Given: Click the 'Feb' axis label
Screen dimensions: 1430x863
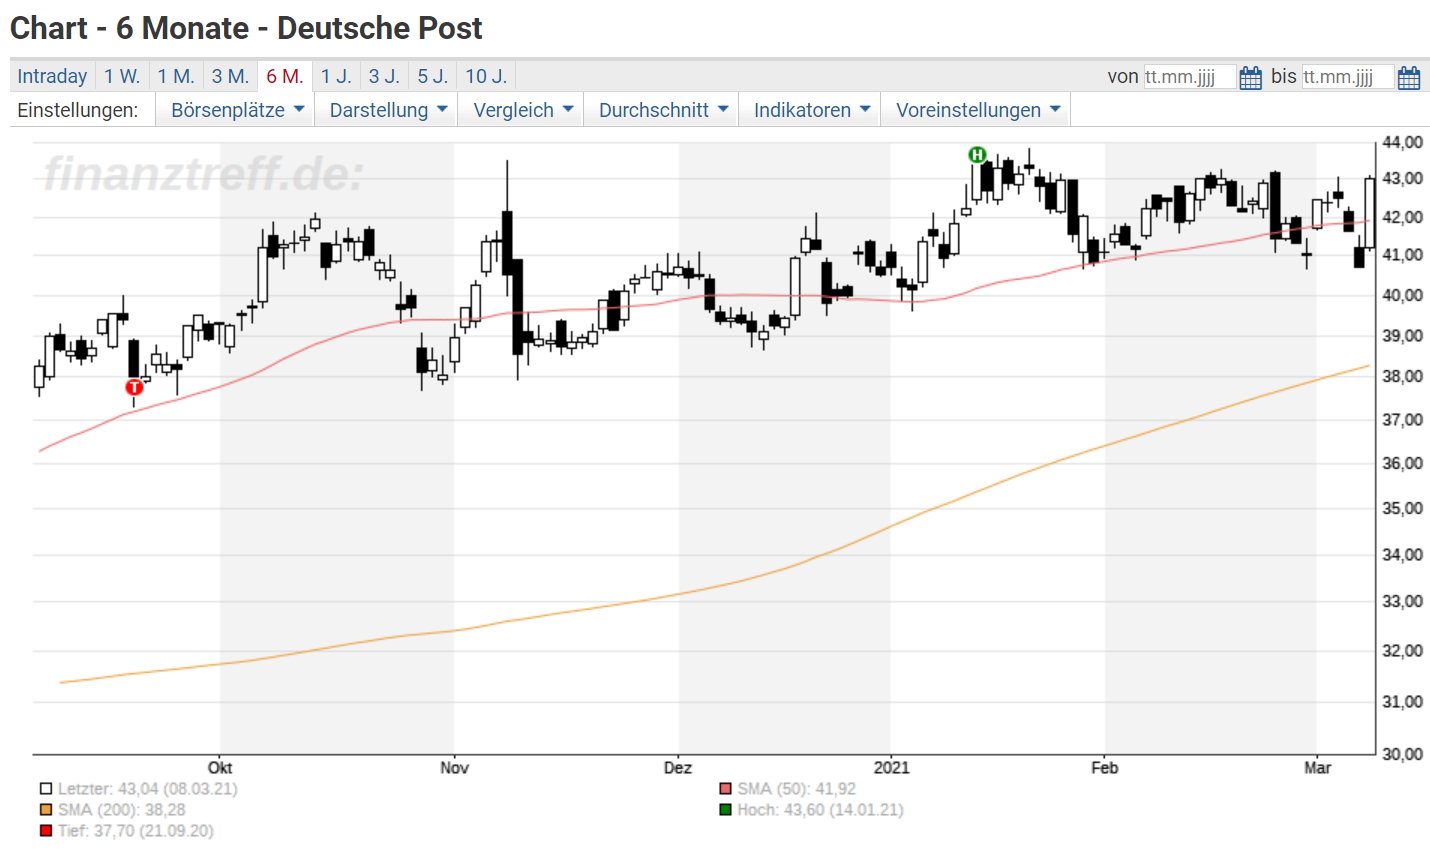Looking at the screenshot, I should (x=1104, y=768).
